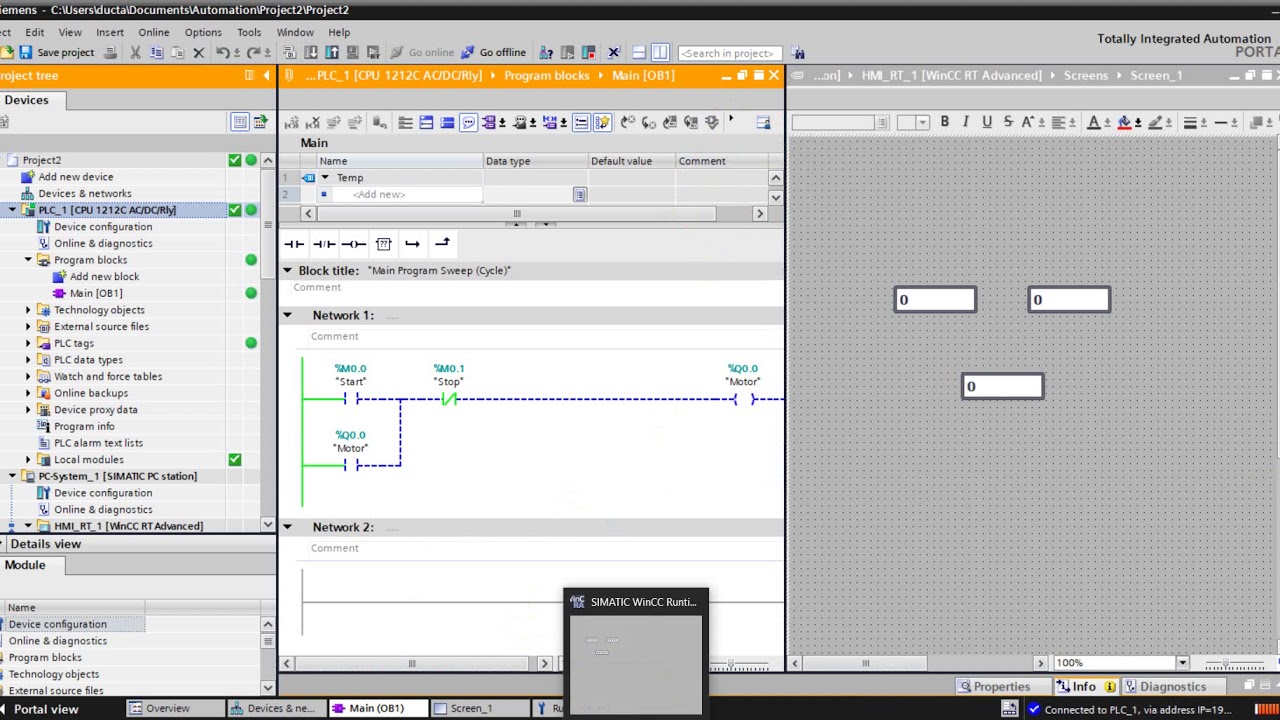The height and width of the screenshot is (720, 1280).
Task: Insert an output coil assignment
Action: point(353,244)
